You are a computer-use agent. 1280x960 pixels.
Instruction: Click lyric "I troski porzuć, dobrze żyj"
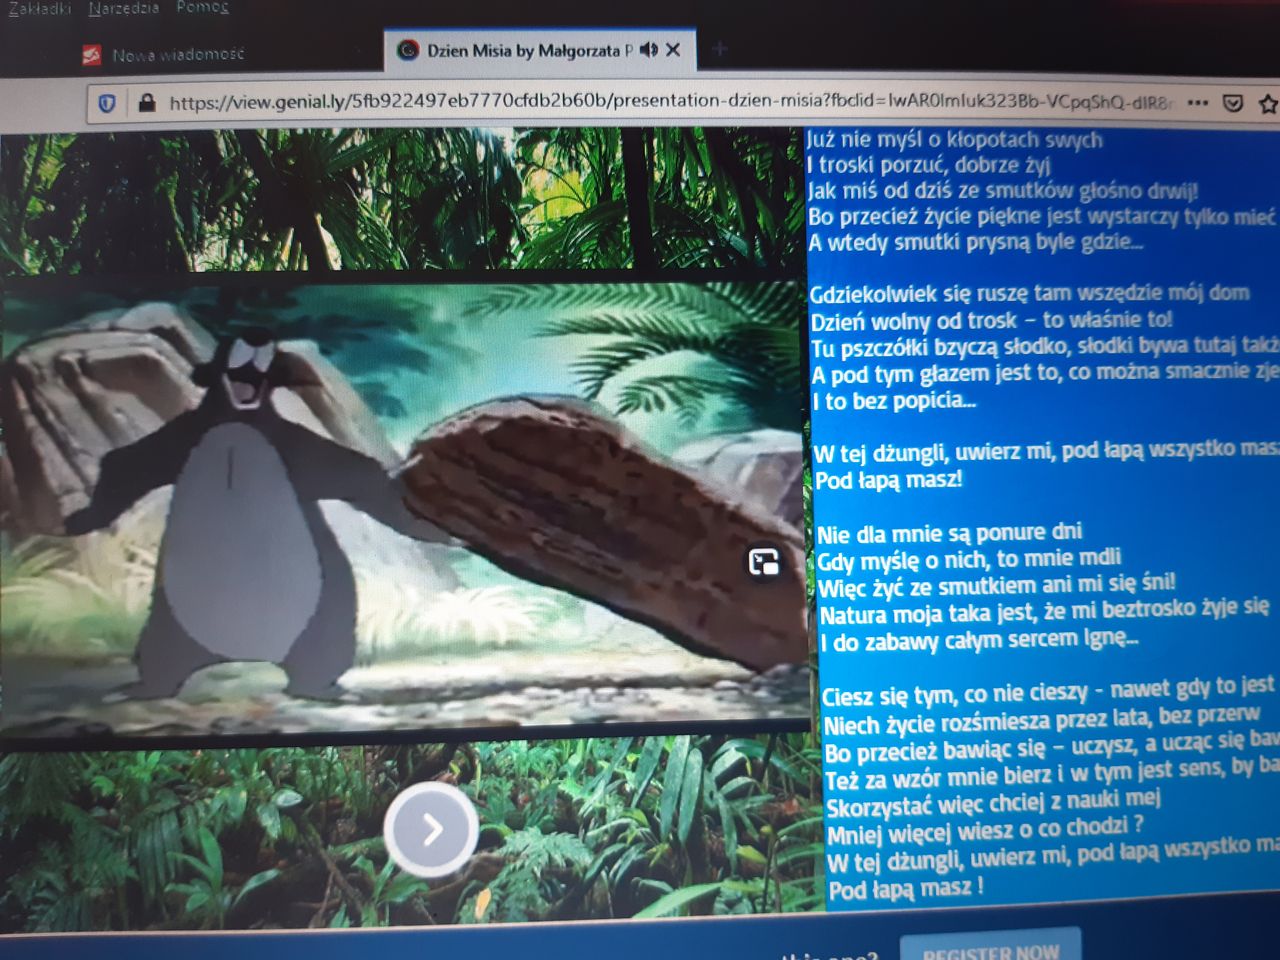point(929,165)
